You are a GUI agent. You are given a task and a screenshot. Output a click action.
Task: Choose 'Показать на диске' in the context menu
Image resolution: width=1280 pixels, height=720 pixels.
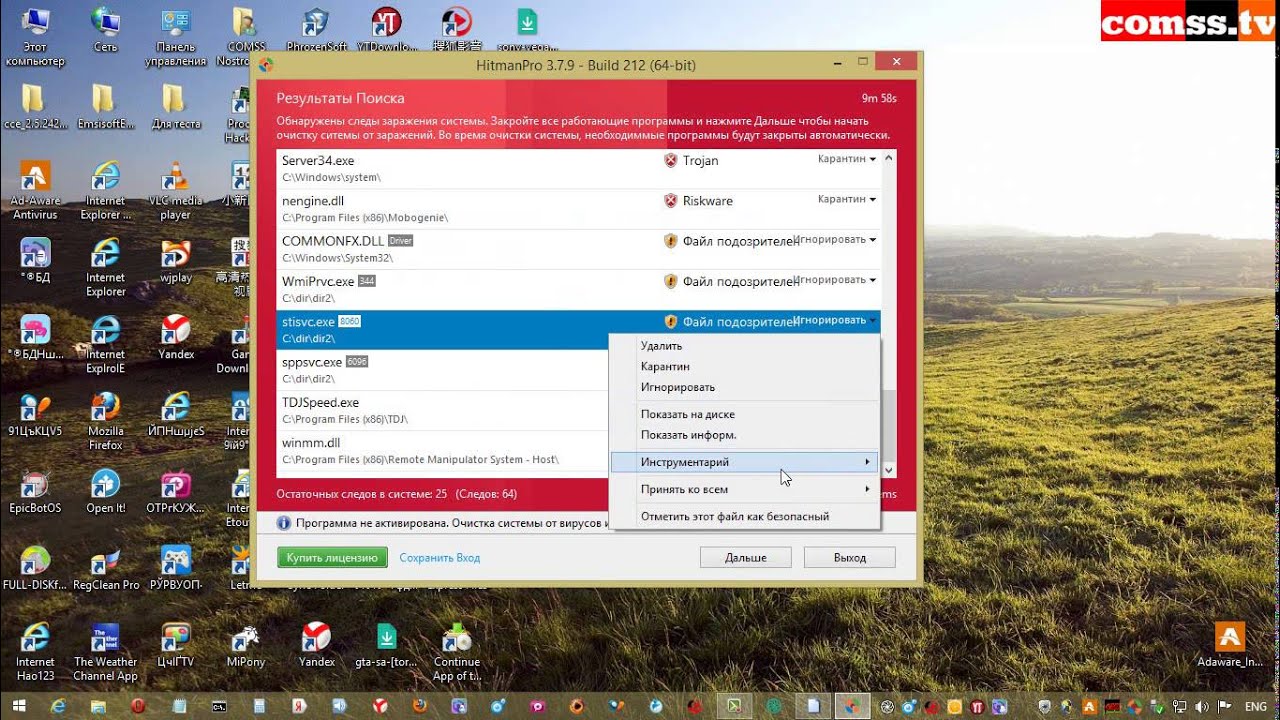coord(744,414)
